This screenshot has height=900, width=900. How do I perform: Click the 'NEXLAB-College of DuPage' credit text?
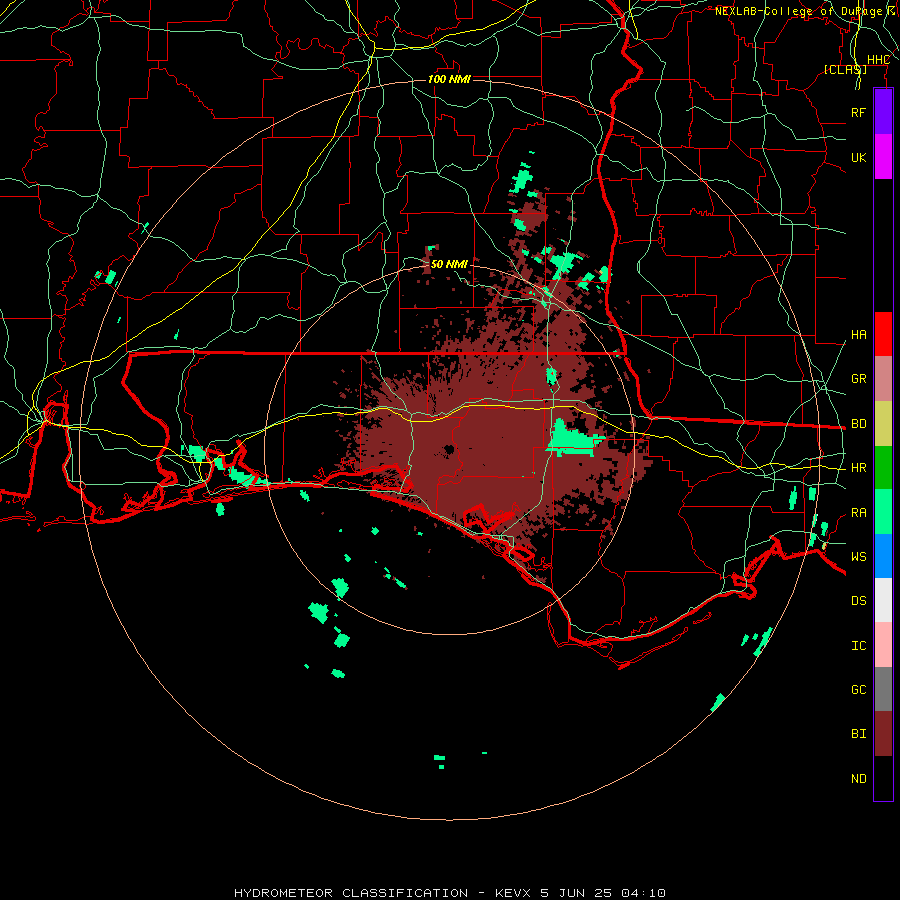point(798,11)
